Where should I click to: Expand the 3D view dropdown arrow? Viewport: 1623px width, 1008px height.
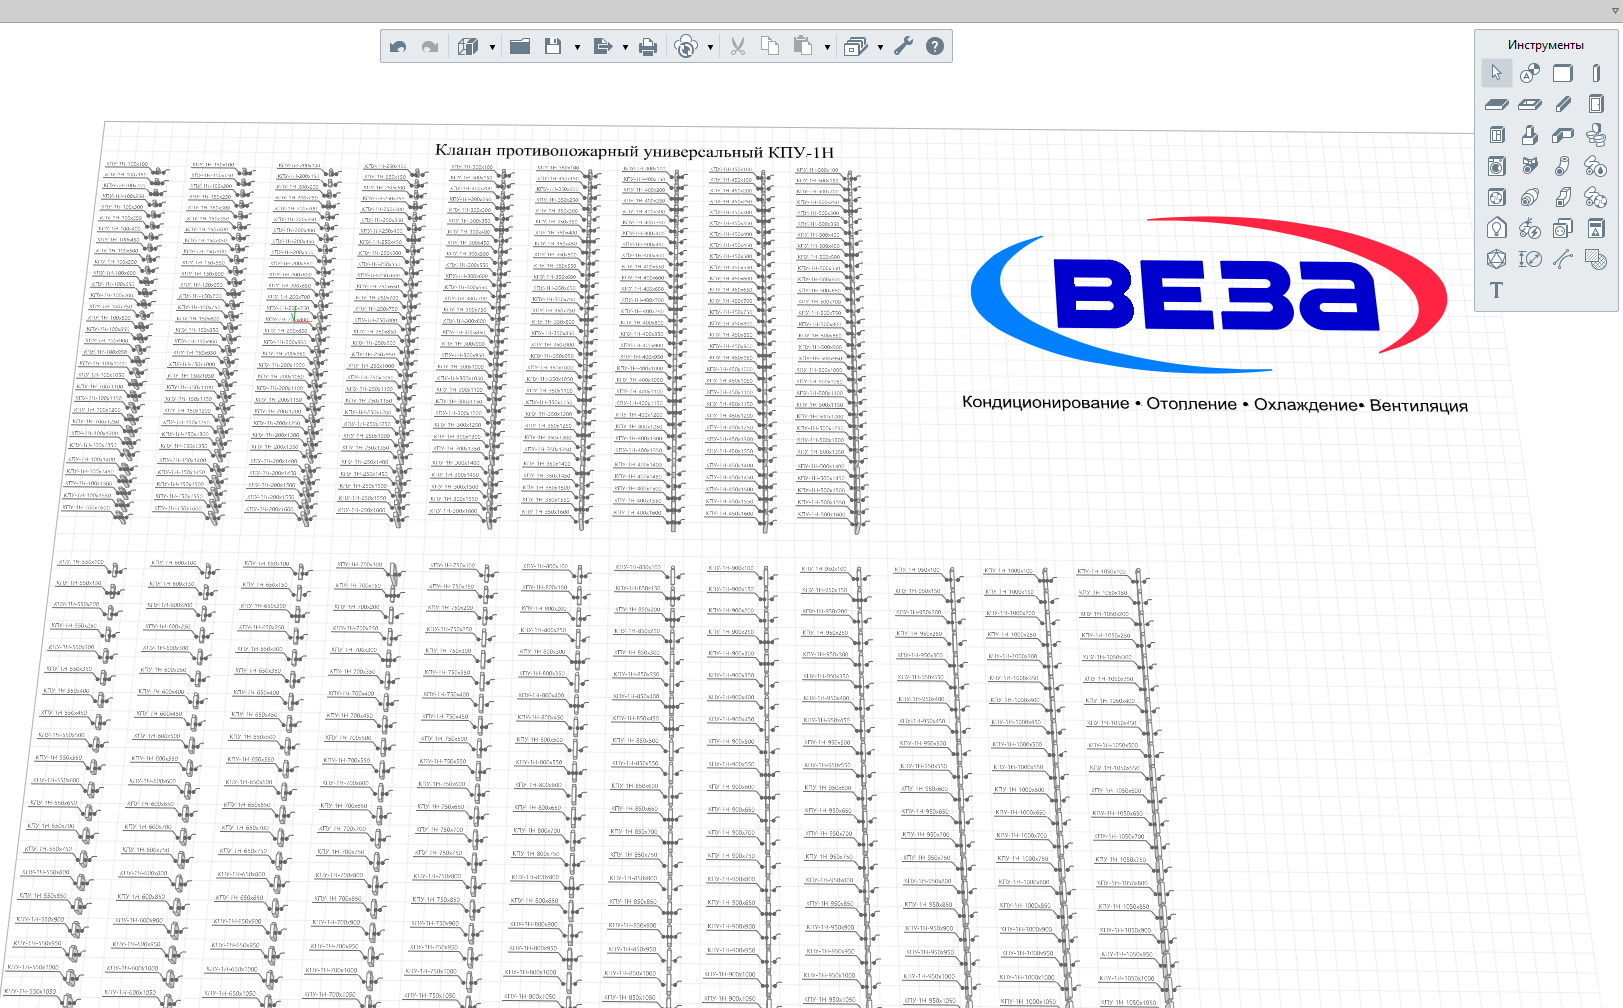pyautogui.click(x=492, y=47)
